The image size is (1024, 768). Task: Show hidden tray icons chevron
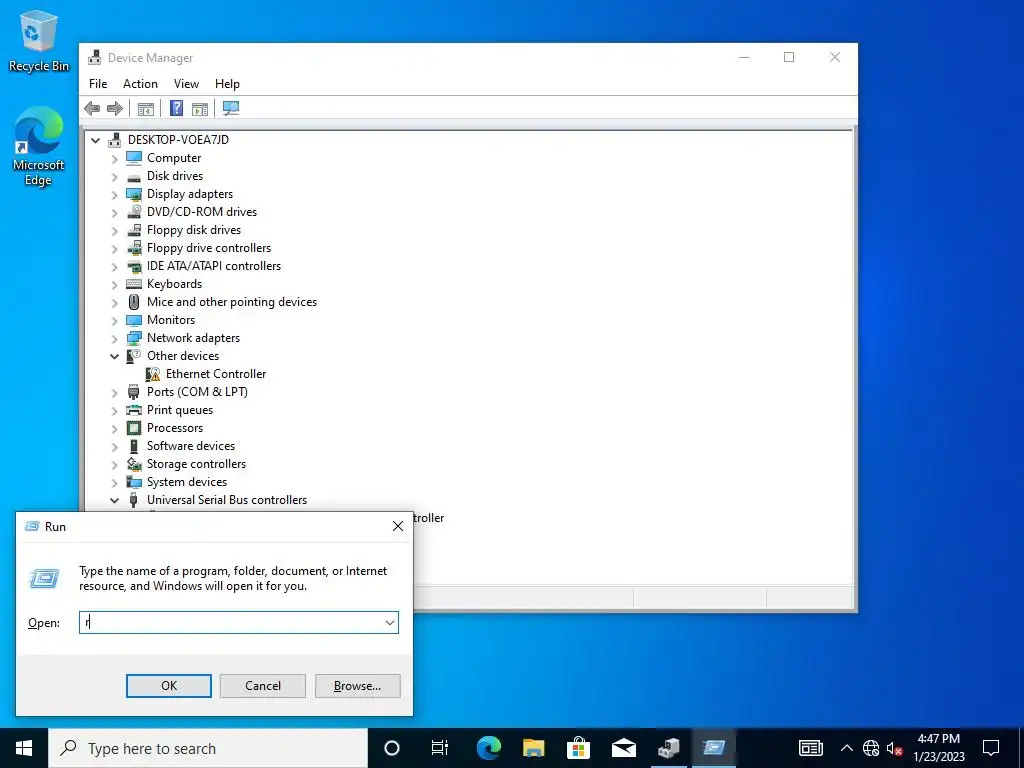pos(846,748)
